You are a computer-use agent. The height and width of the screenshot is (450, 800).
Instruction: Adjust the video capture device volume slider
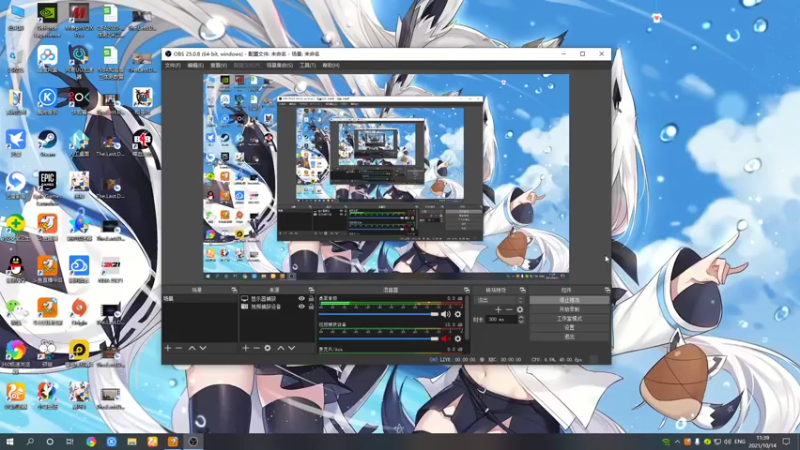pos(379,339)
